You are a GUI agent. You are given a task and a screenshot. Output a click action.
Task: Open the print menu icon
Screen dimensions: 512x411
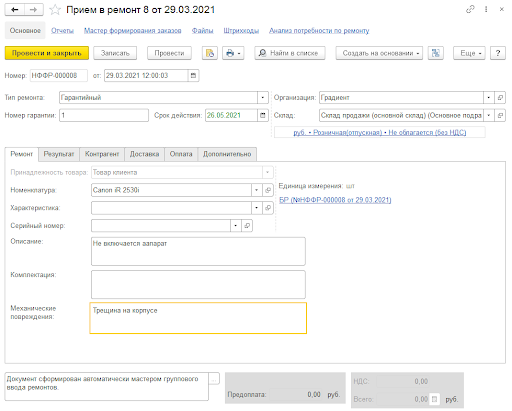[x=233, y=53]
